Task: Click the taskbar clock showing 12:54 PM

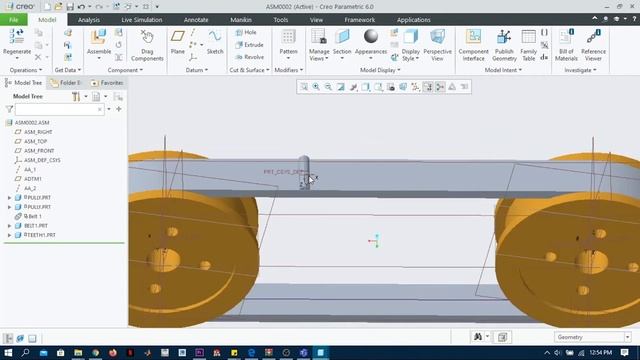Action: pos(601,352)
